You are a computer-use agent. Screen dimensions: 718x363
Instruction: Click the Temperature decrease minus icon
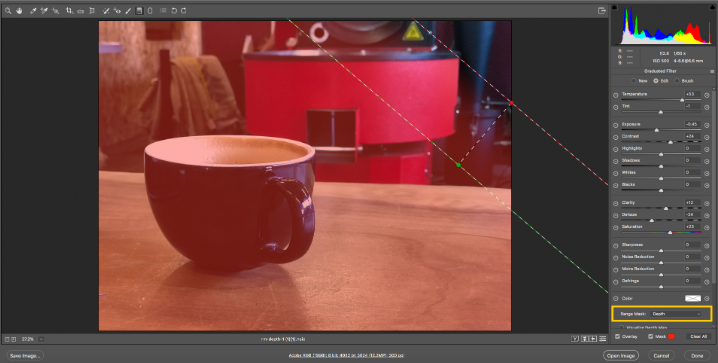click(x=615, y=95)
